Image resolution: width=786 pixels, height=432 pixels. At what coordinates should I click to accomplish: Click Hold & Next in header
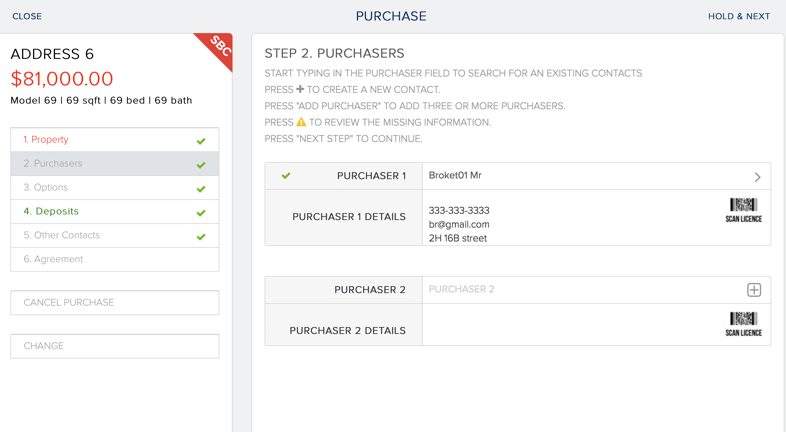tap(738, 16)
